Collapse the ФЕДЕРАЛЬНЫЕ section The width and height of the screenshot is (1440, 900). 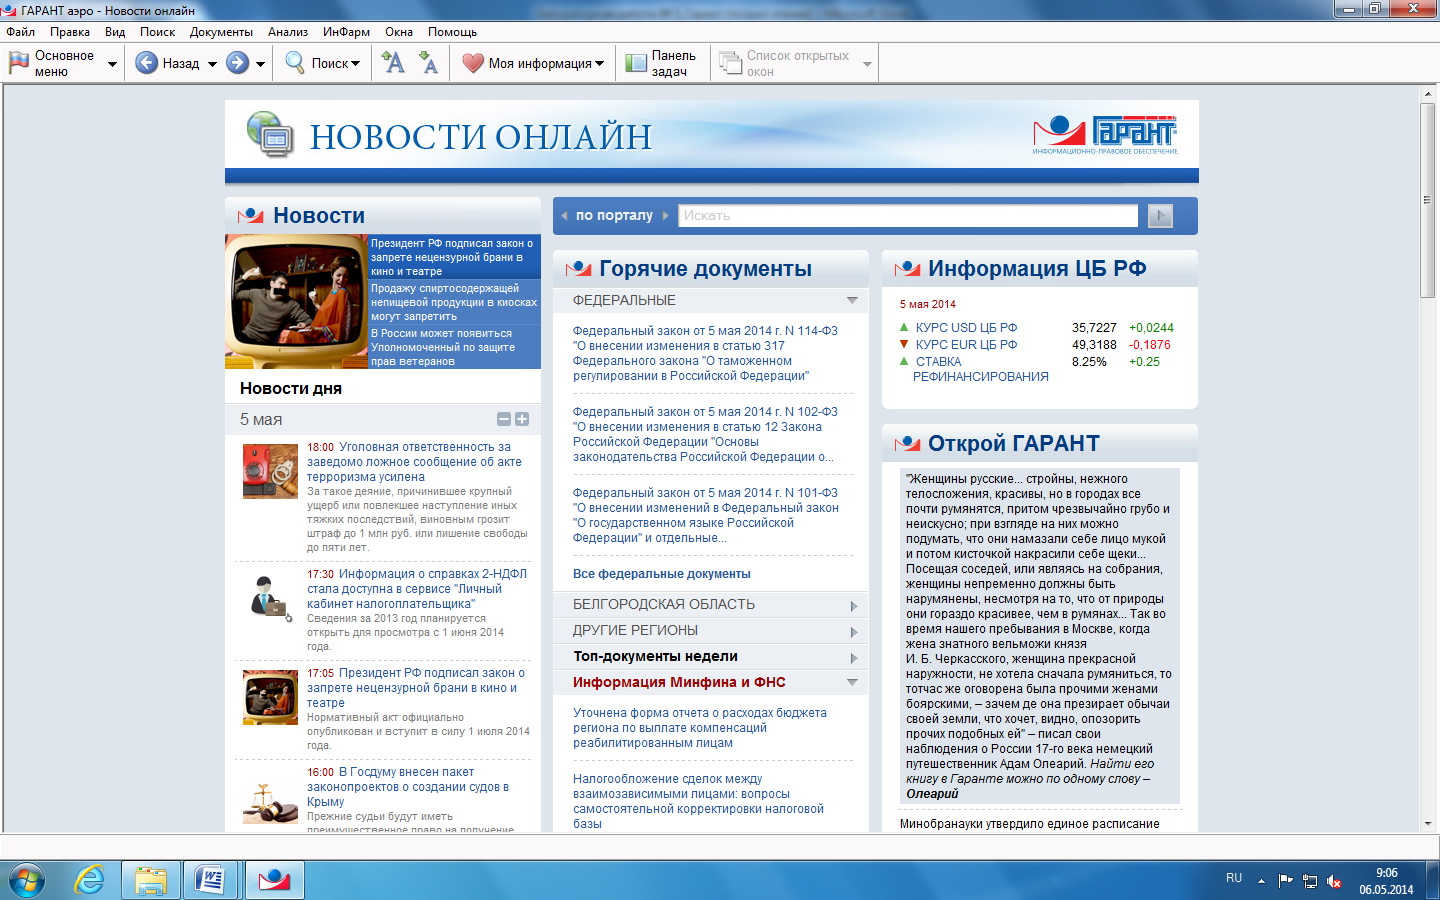852,300
